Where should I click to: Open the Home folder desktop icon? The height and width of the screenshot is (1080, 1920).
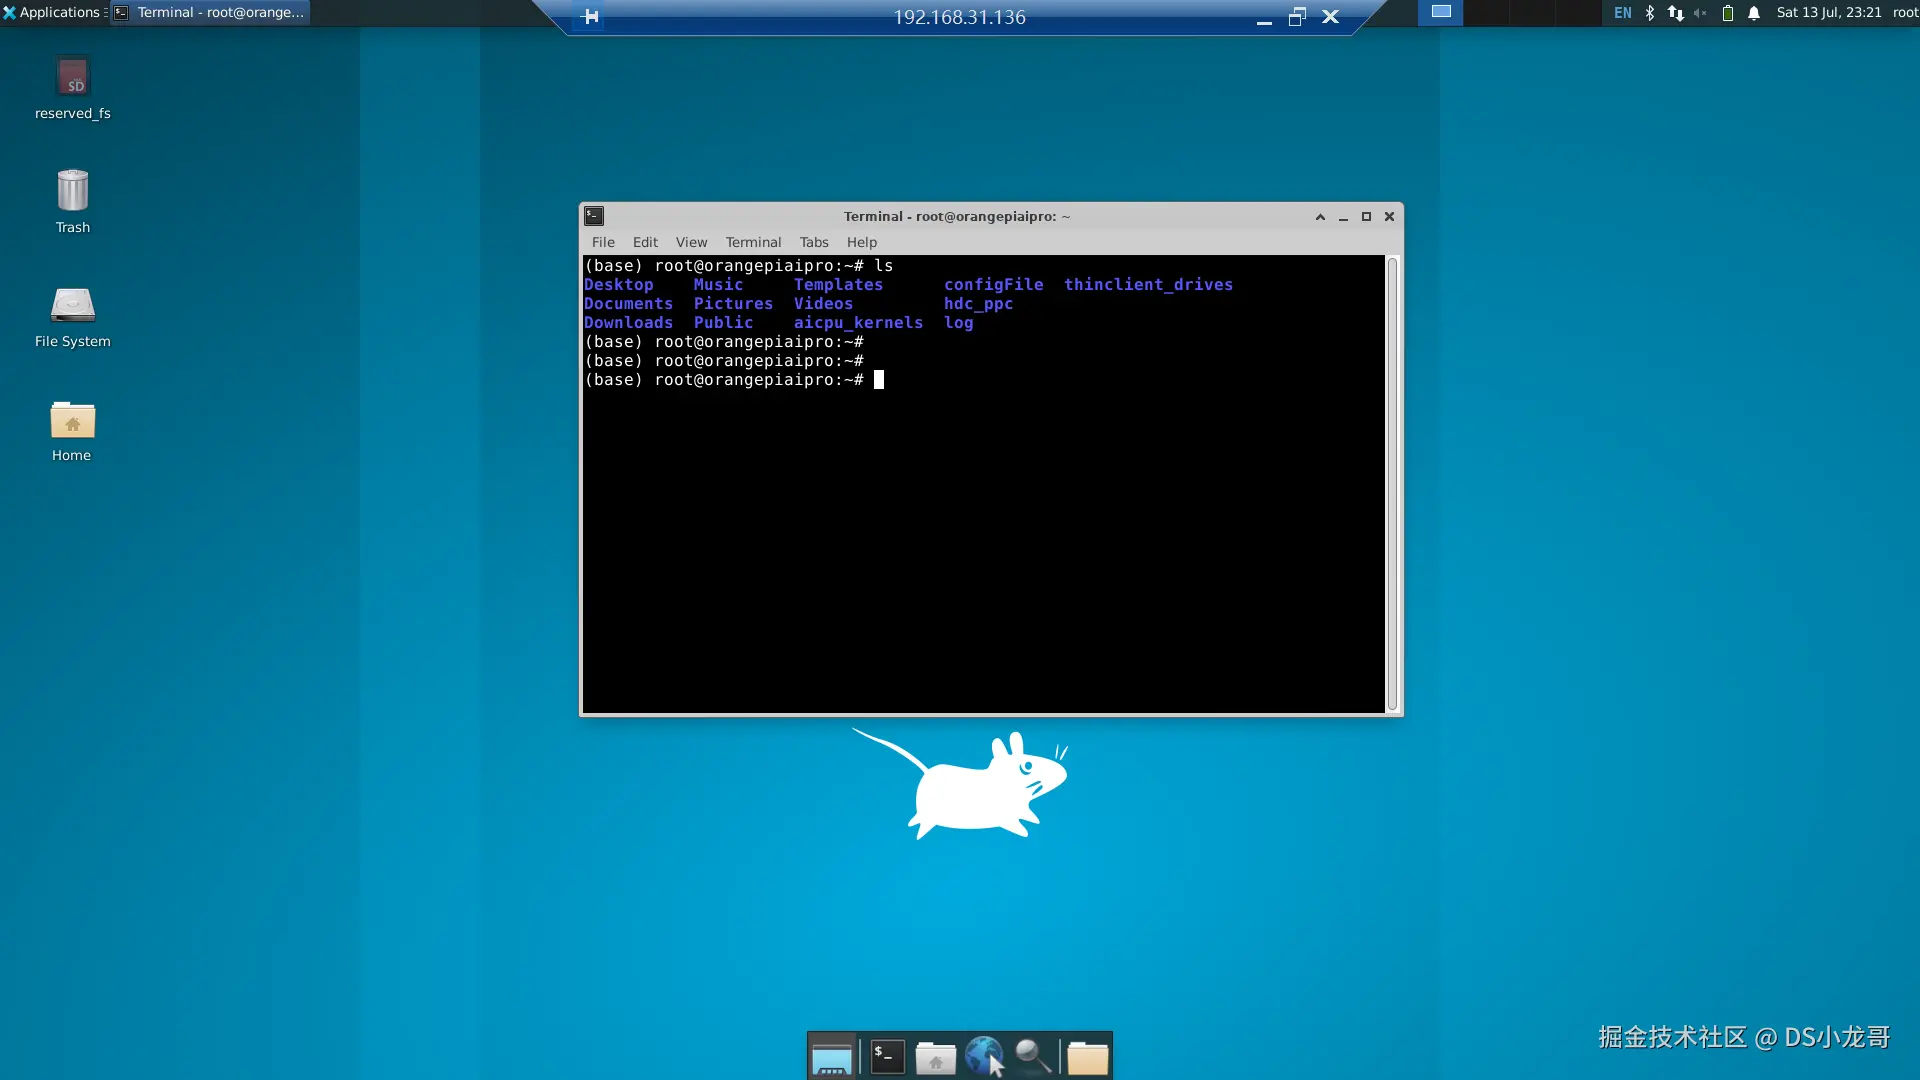pos(72,421)
